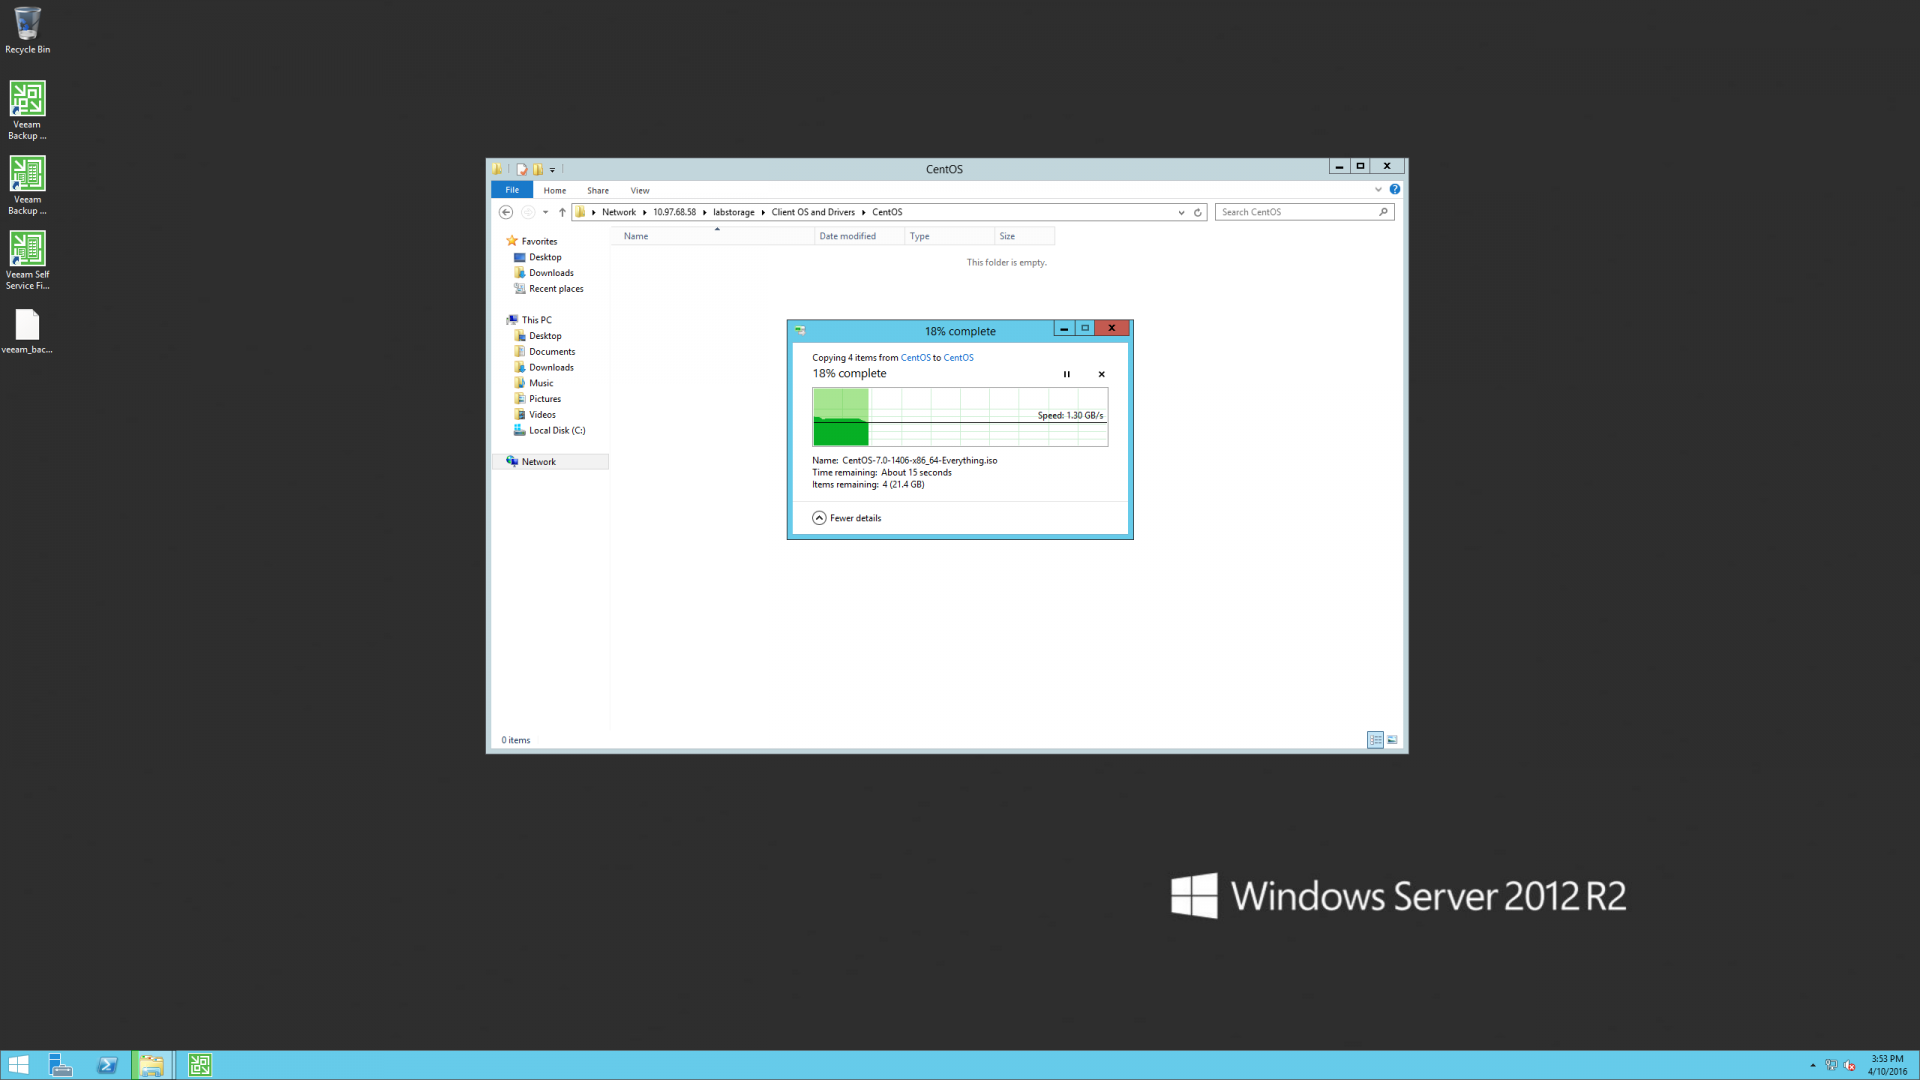Open the Share ribbon tab

point(598,190)
